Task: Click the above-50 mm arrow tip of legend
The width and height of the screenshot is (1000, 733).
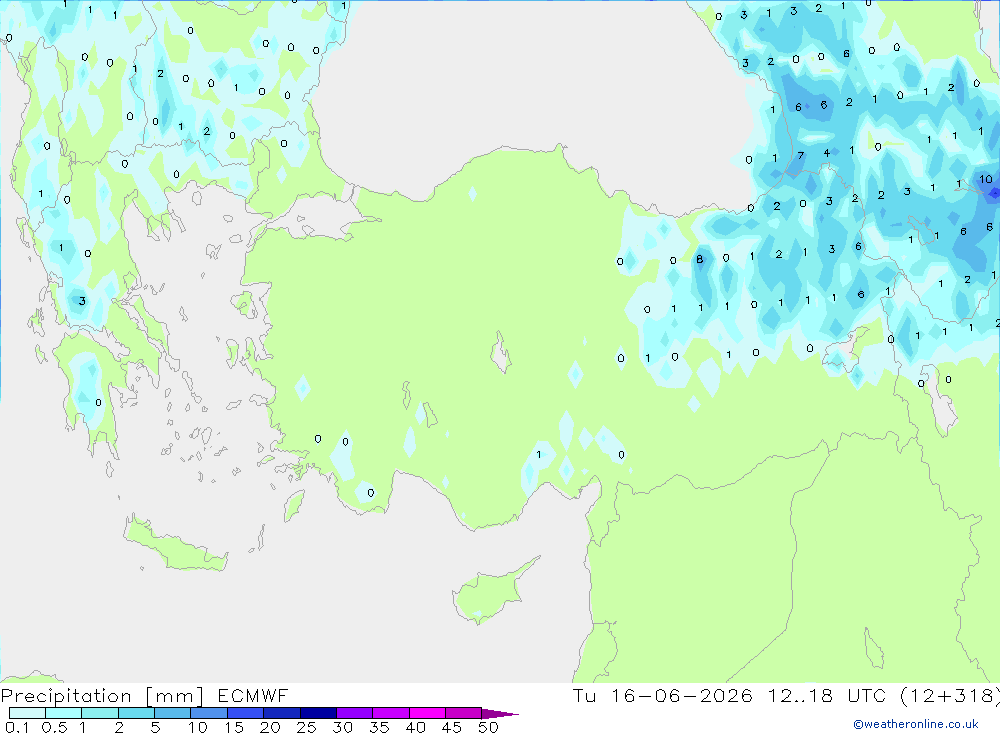Action: 500,714
